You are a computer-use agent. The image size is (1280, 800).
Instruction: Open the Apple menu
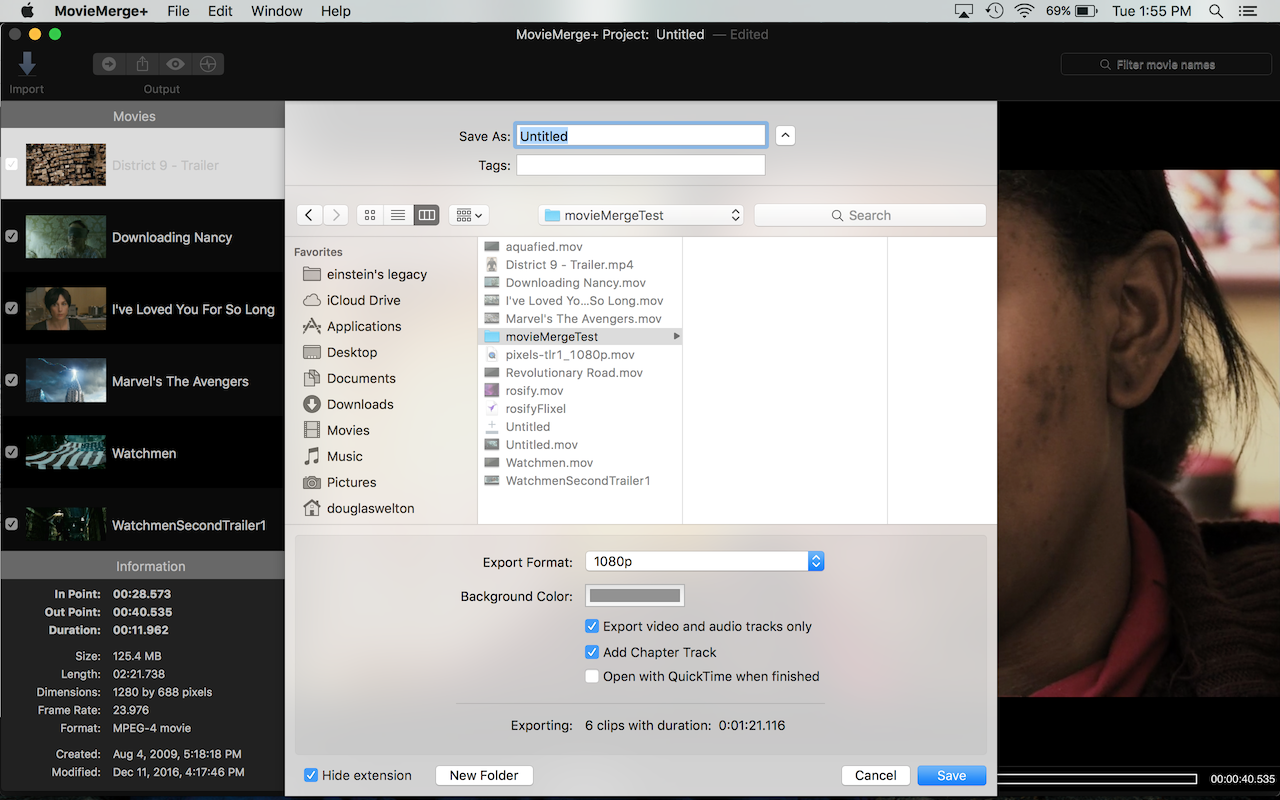coord(27,11)
